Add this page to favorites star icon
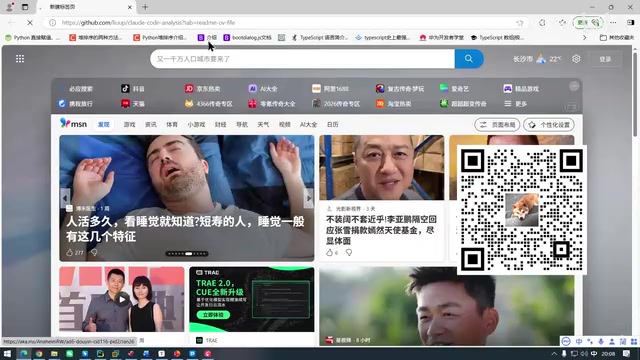The width and height of the screenshot is (640, 360). 520,23
